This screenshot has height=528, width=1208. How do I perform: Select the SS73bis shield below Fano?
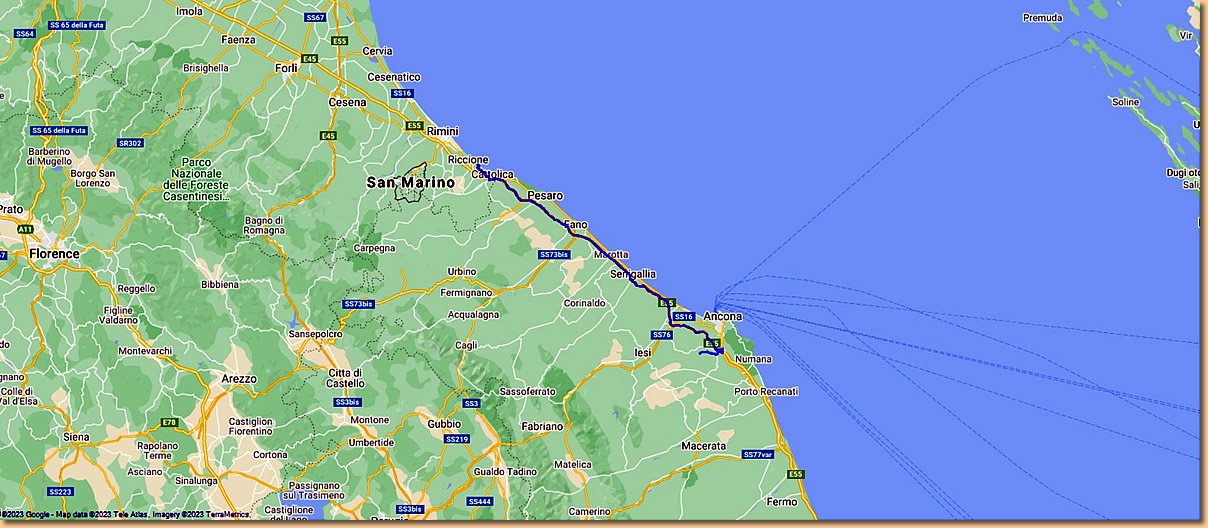pyautogui.click(x=554, y=254)
